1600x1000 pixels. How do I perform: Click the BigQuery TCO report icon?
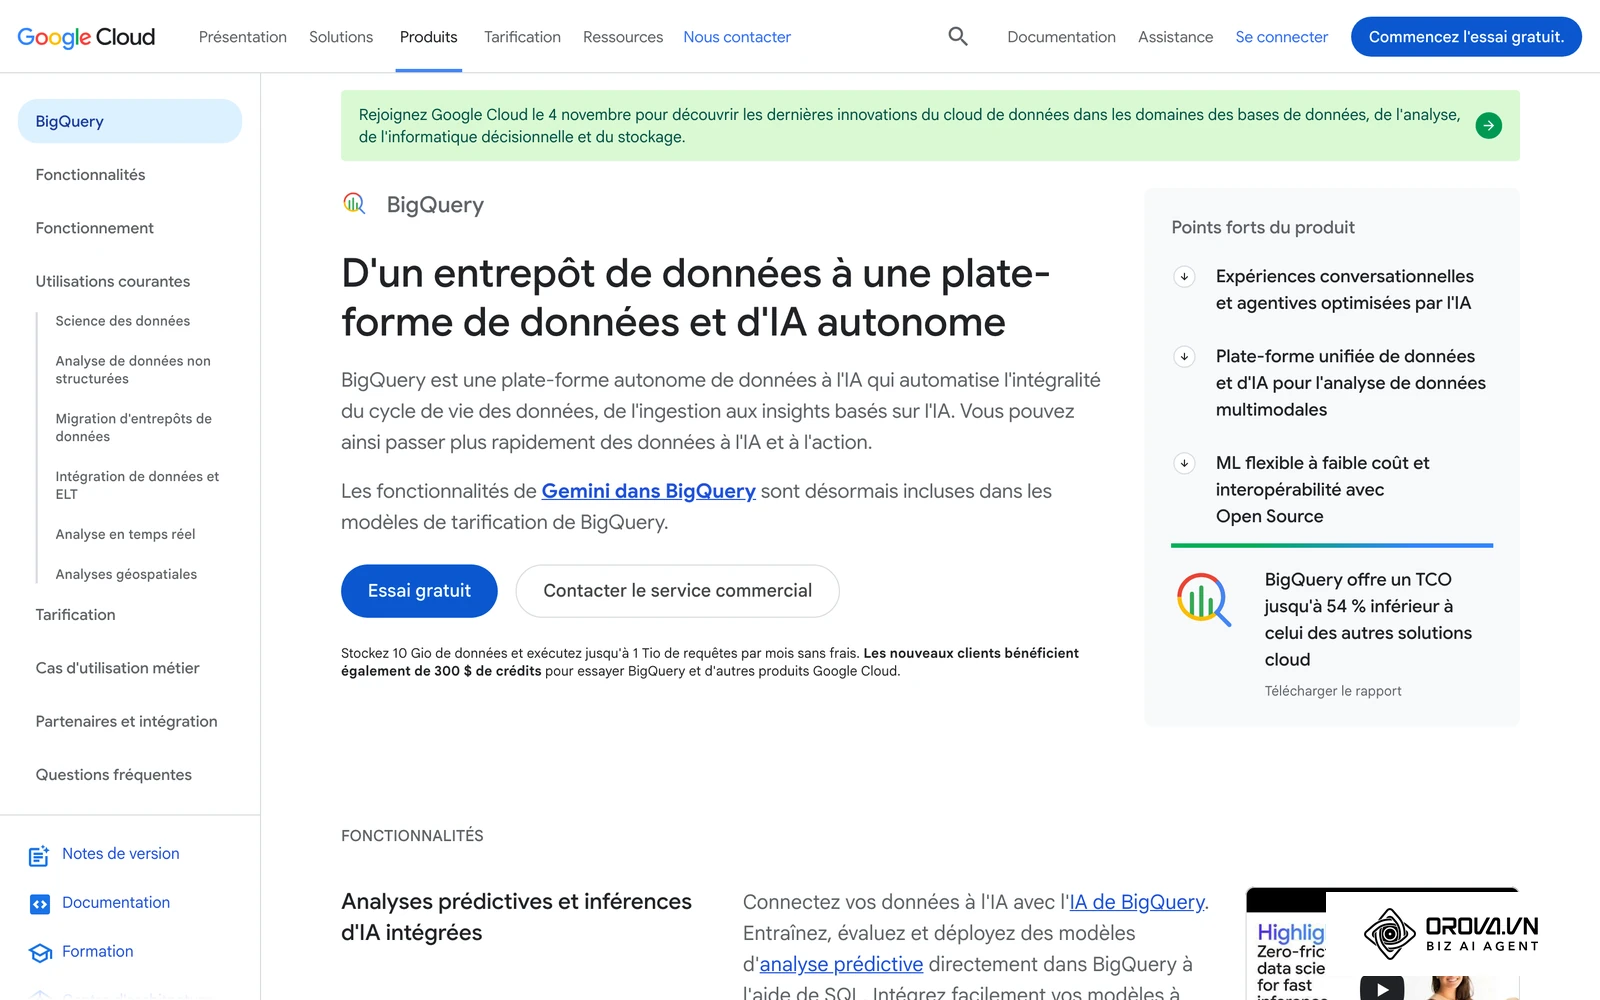[x=1204, y=600]
